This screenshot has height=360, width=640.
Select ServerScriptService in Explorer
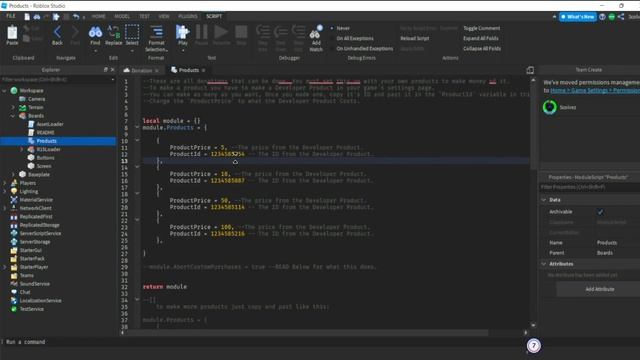coord(40,233)
